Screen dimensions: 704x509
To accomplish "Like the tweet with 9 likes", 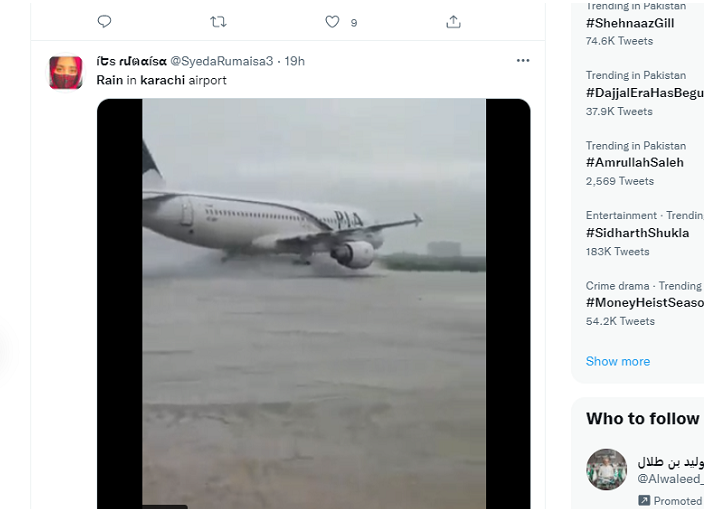I will pos(333,21).
